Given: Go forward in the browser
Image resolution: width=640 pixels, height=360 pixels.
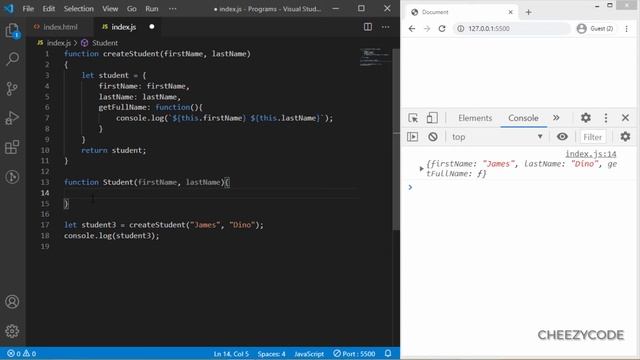Looking at the screenshot, I should [x=427, y=29].
